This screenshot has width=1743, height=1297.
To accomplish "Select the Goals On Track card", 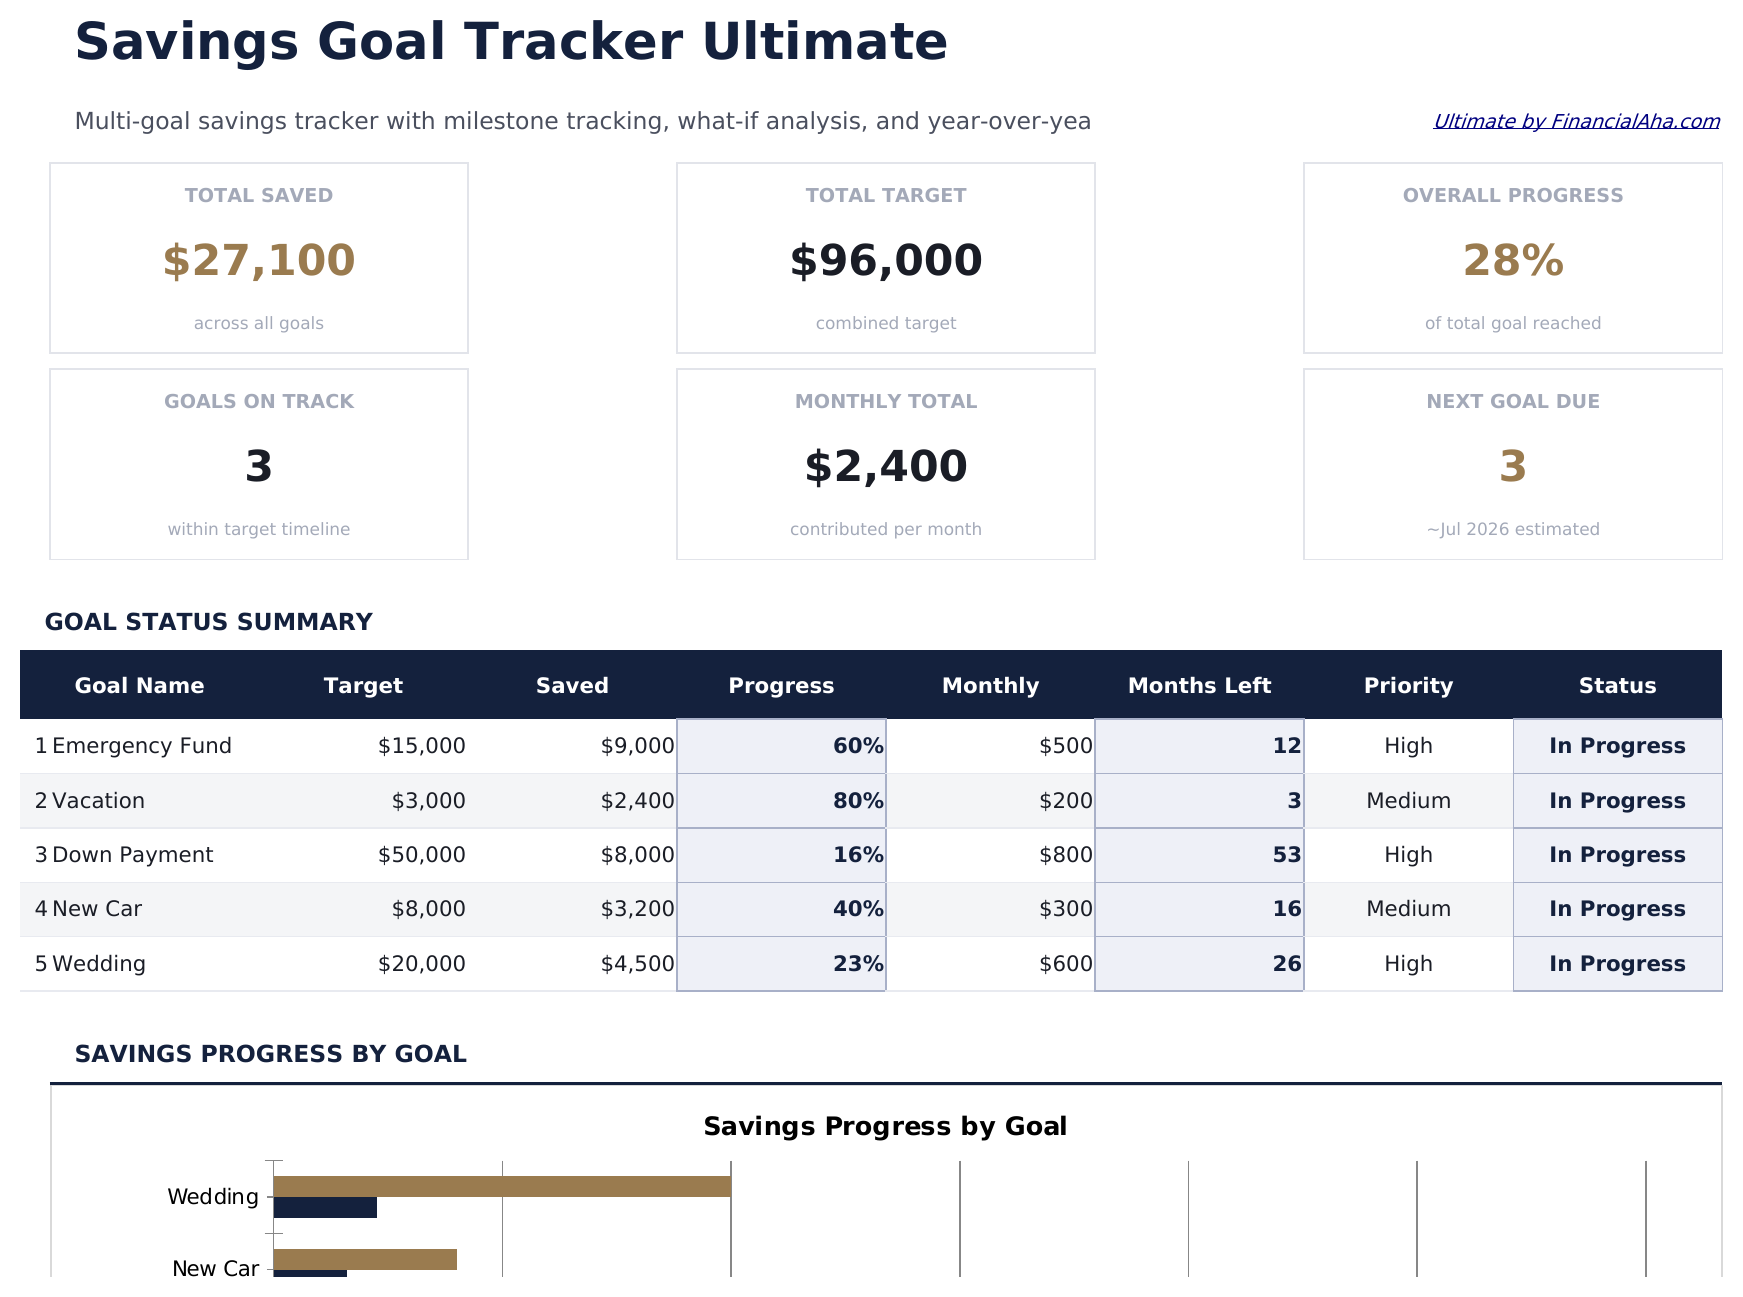I will (x=258, y=463).
